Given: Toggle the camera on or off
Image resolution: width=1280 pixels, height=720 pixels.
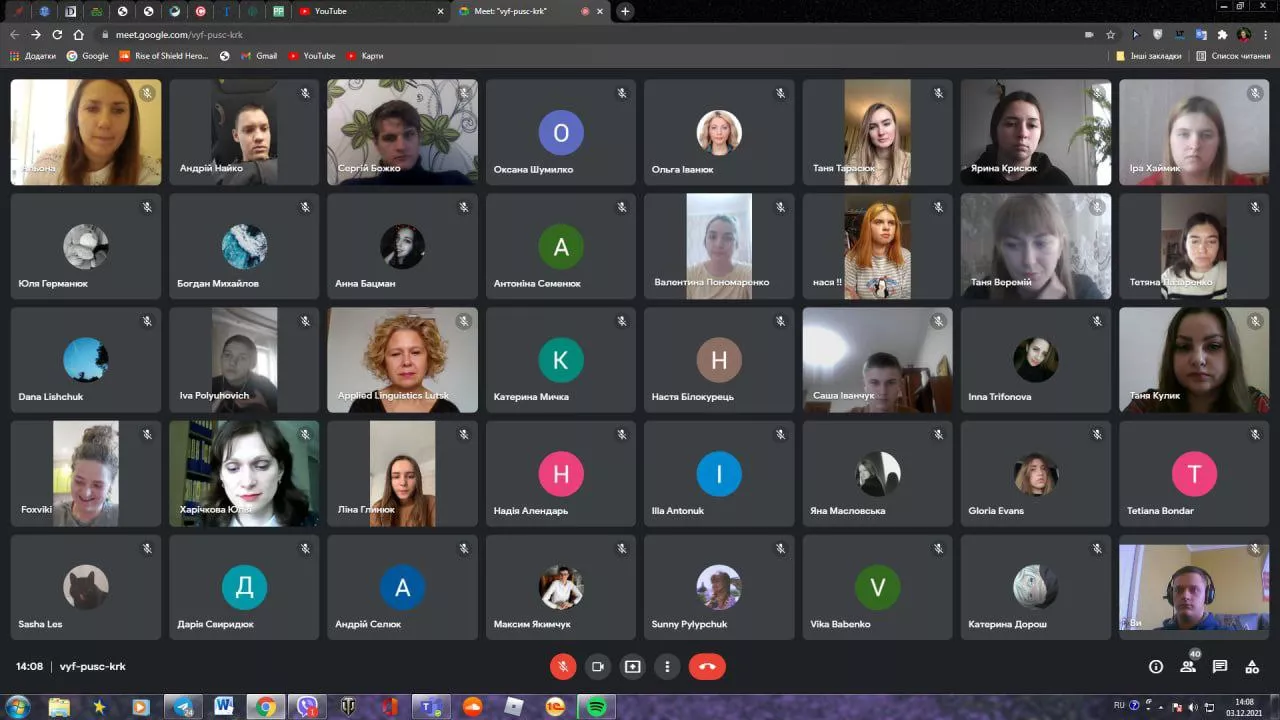Looking at the screenshot, I should point(598,667).
